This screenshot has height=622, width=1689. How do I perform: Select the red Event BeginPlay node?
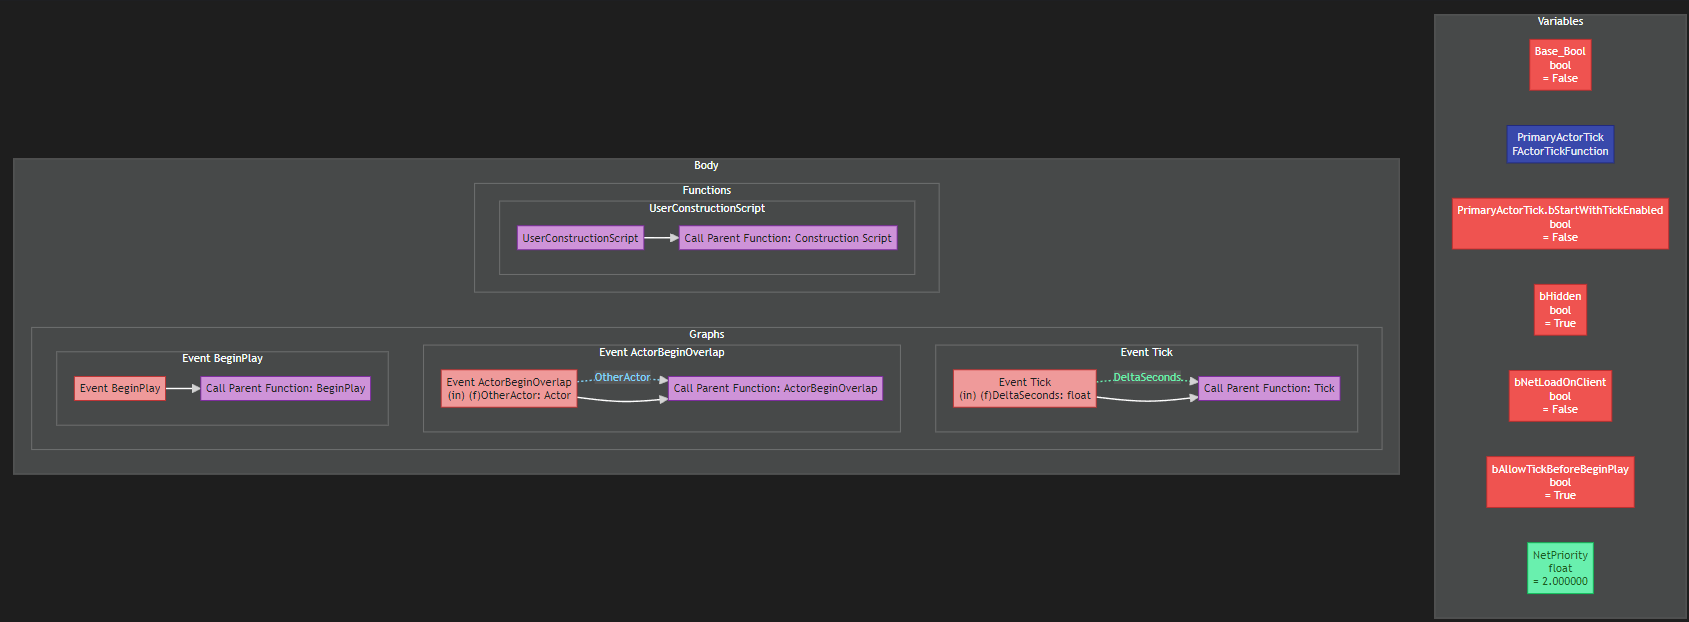click(x=120, y=388)
